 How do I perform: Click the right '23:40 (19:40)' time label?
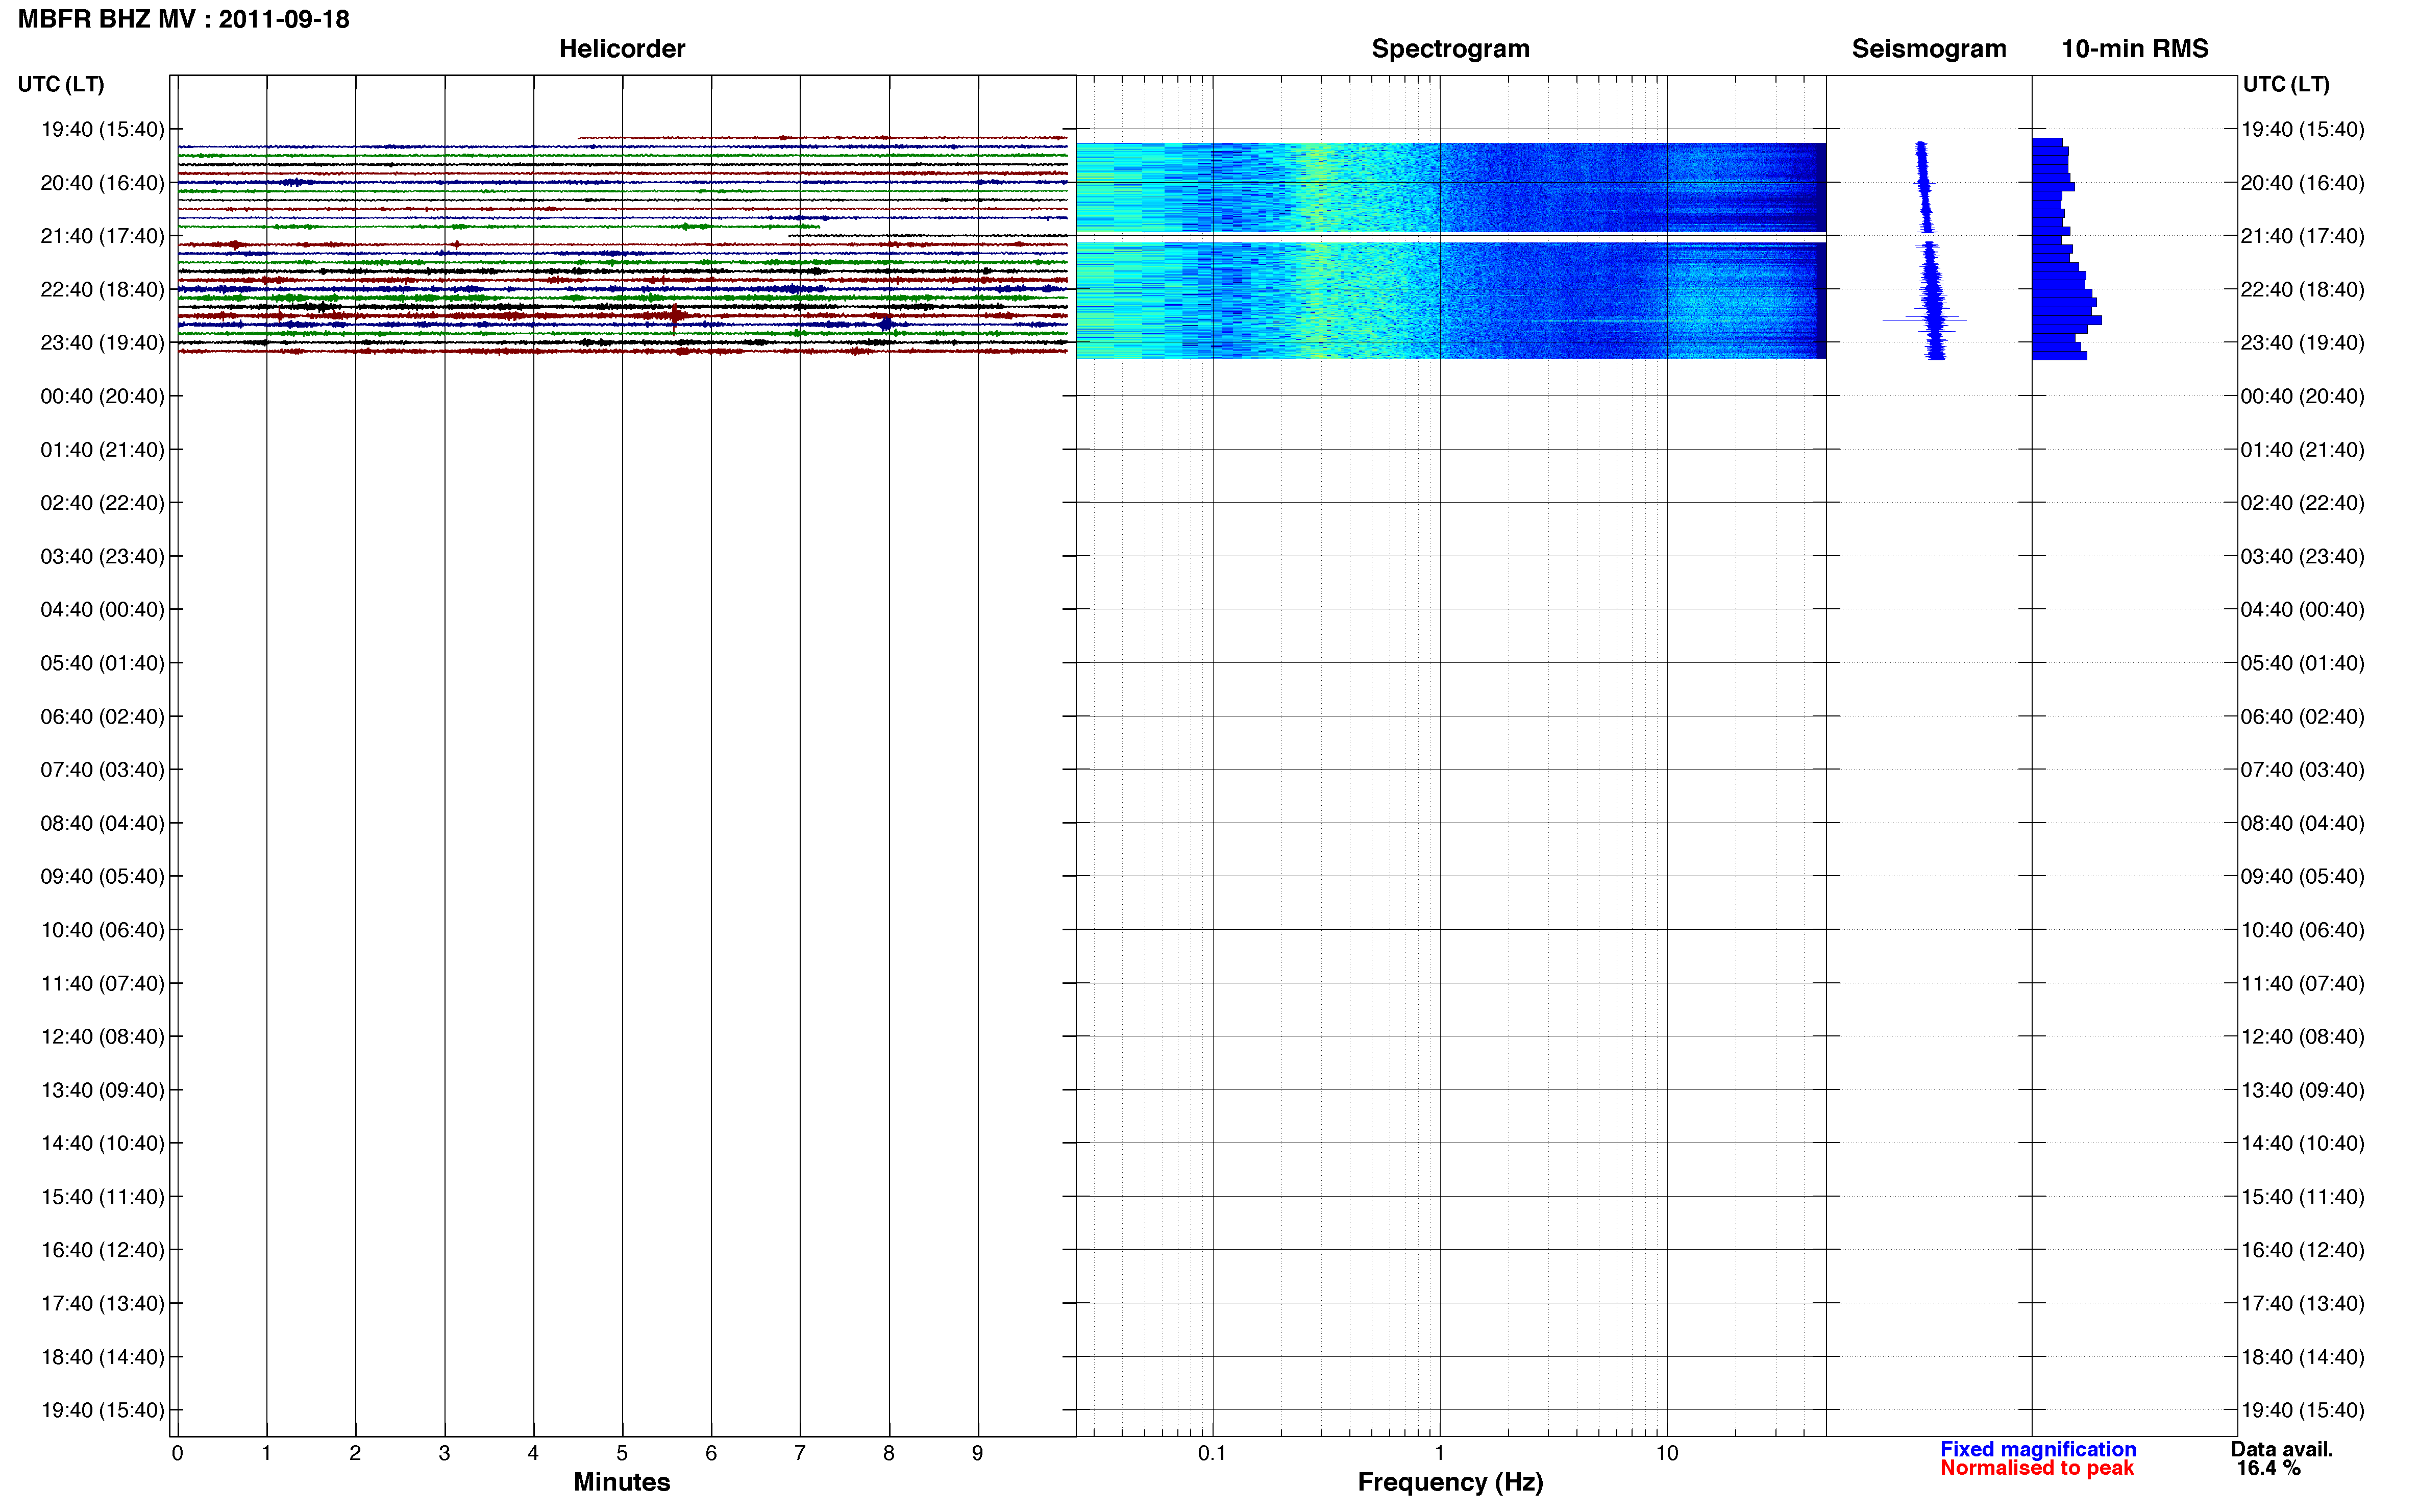(2302, 343)
